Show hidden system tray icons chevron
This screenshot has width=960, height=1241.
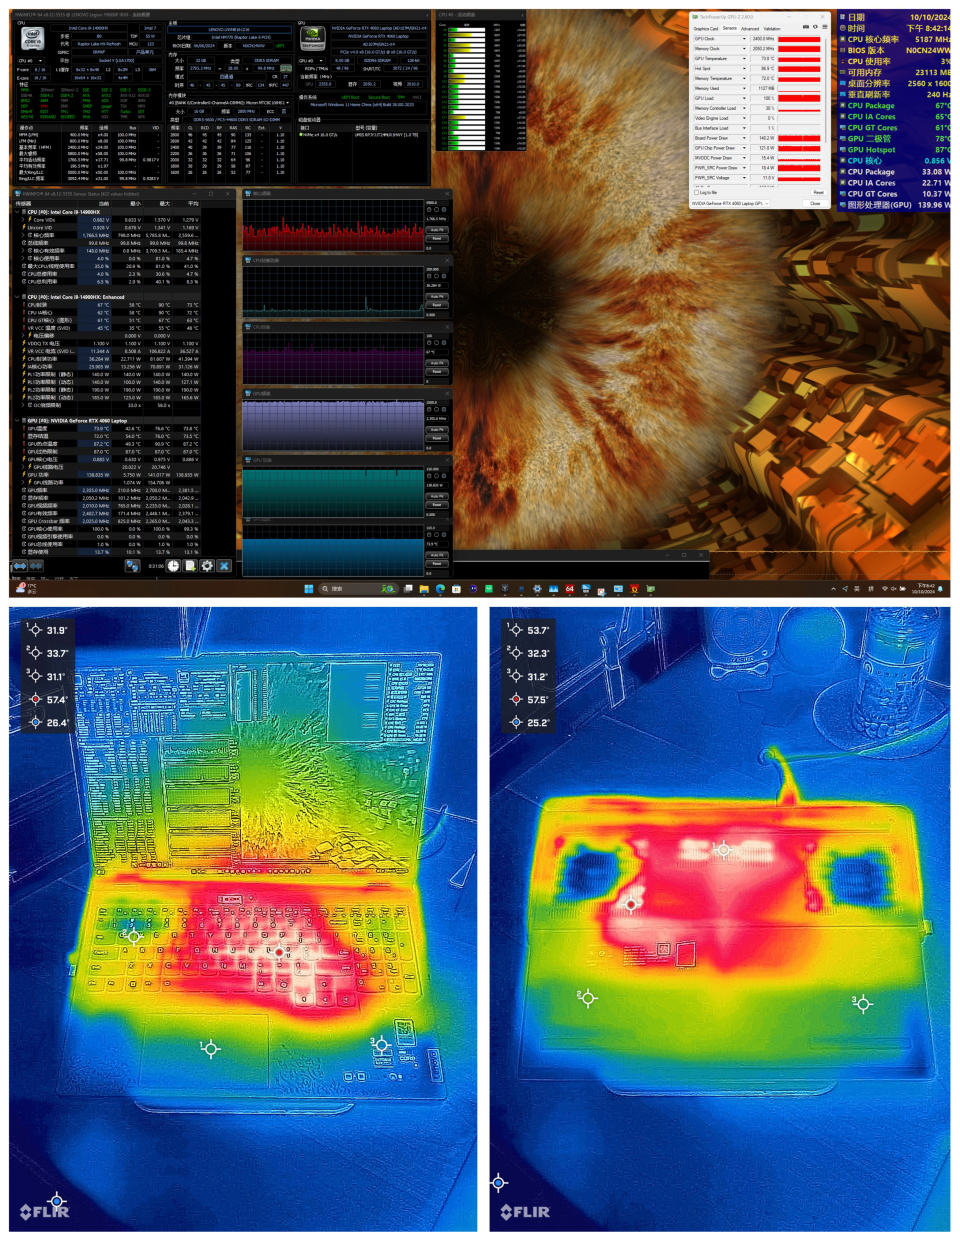click(833, 589)
